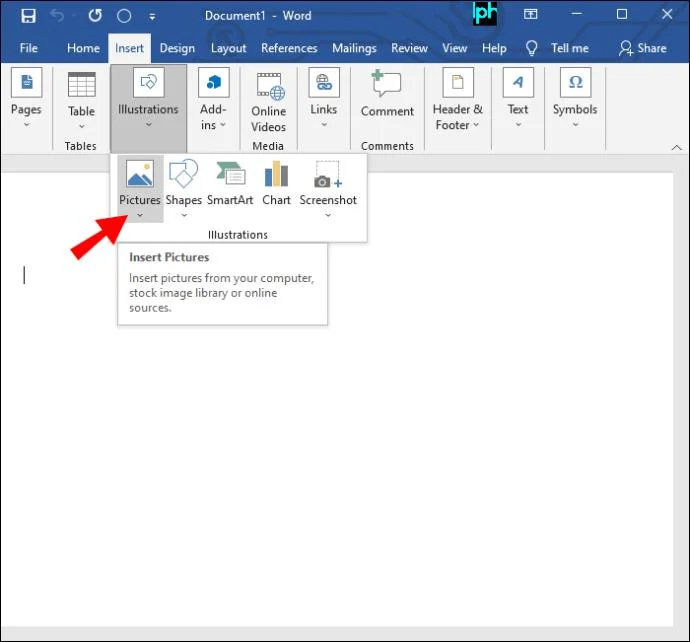
Task: Open the References tab
Action: 289,48
